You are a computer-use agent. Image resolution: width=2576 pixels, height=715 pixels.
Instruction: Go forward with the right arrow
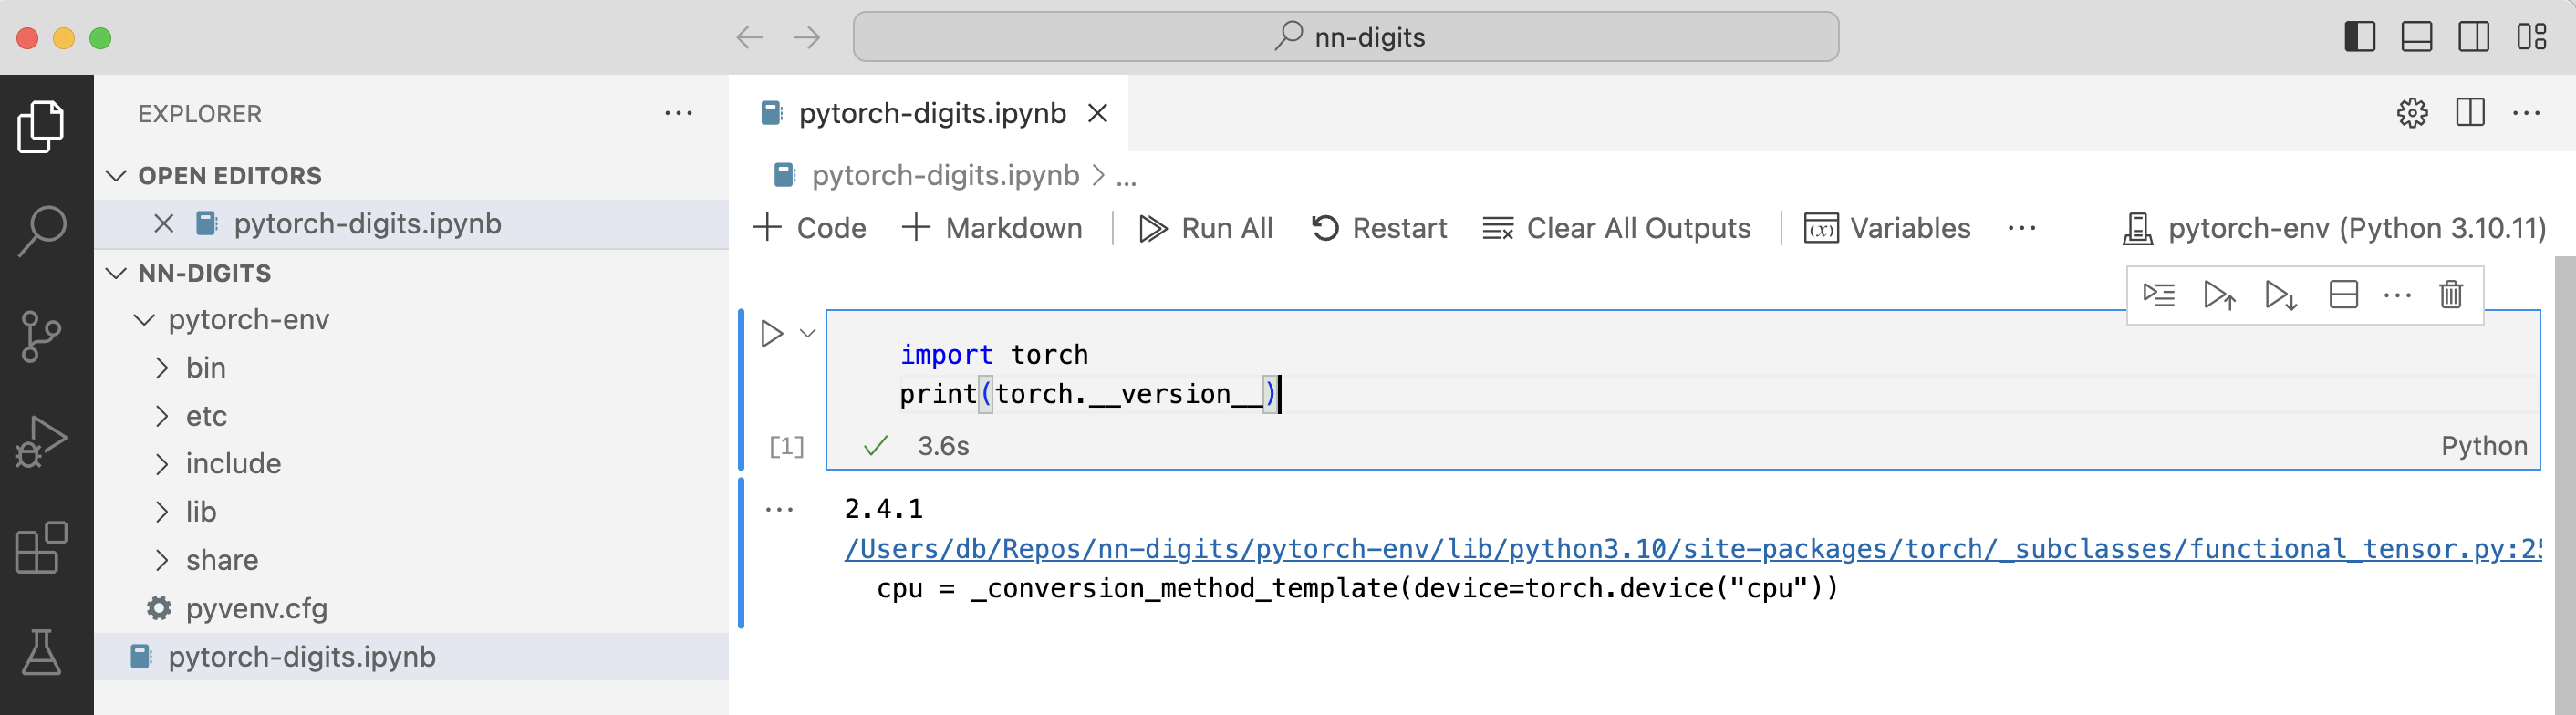807,38
